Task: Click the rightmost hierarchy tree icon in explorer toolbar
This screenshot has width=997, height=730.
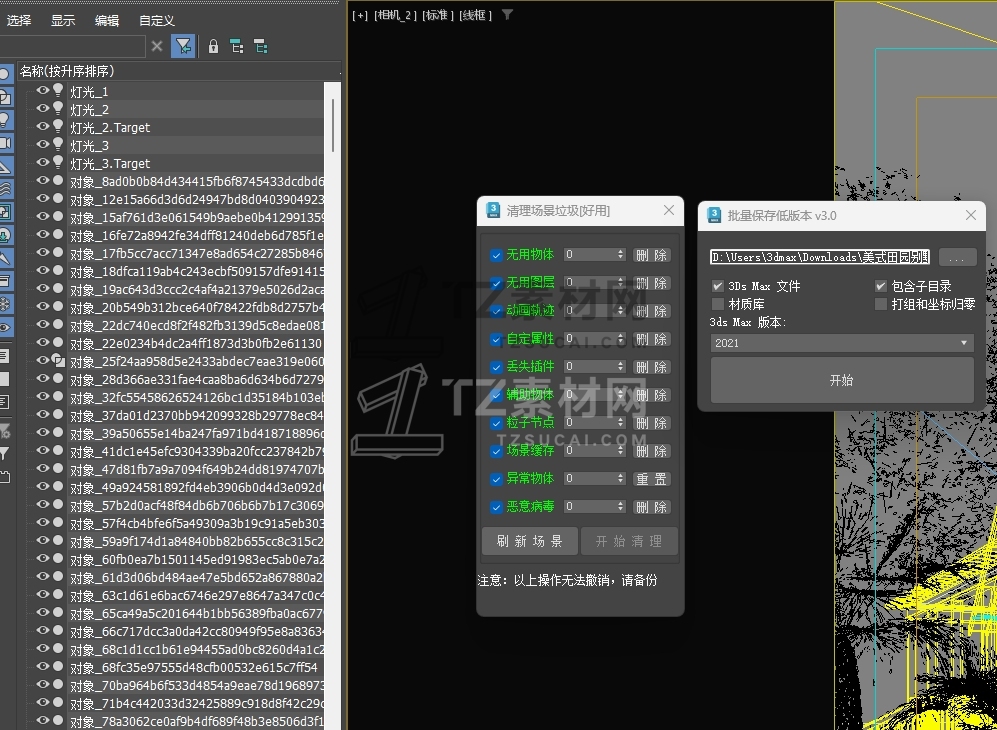Action: 260,46
